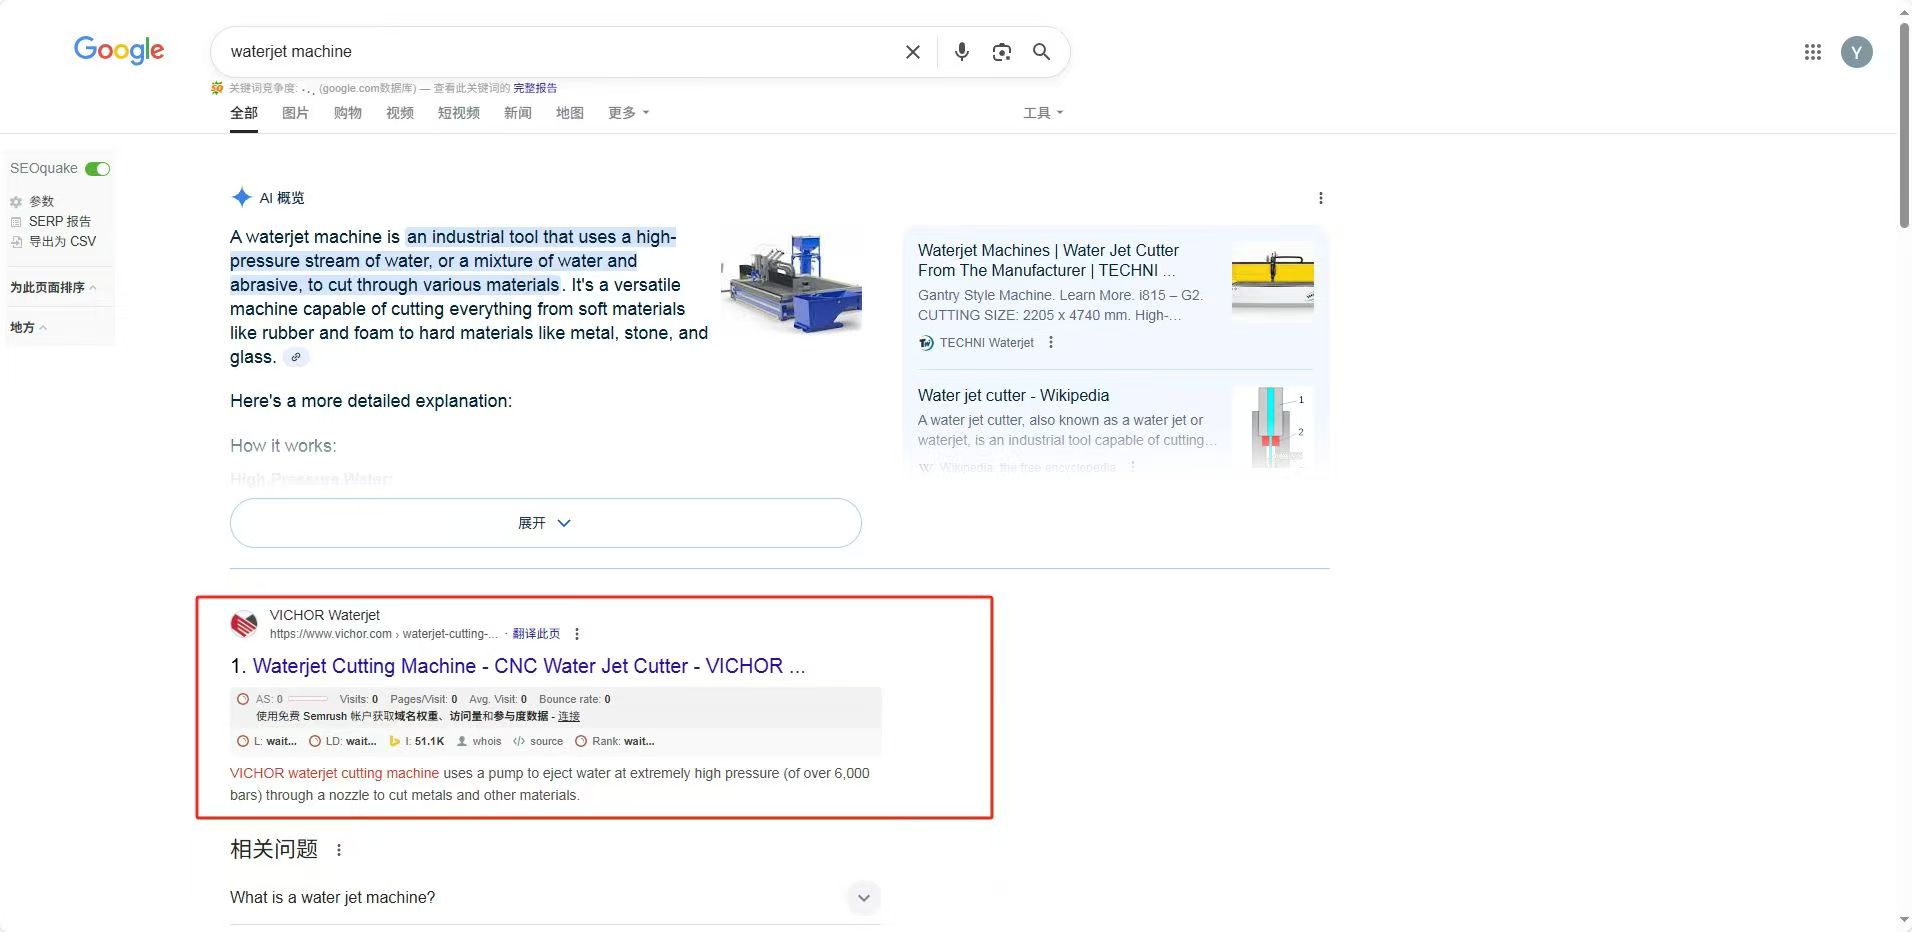Screen dimensions: 1912x932
Task: Expand the AI overview with 展开 button
Action: click(545, 523)
